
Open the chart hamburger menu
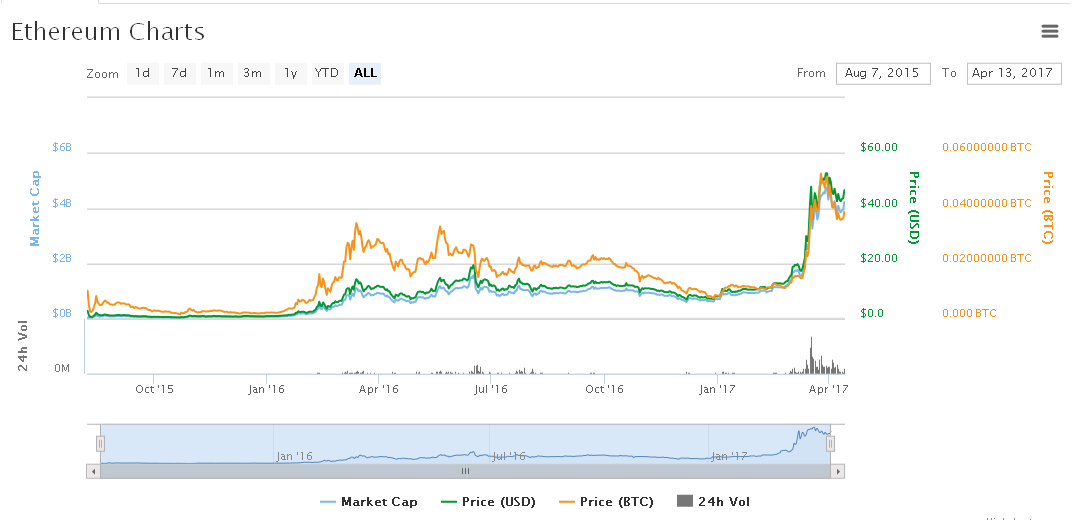[x=1049, y=31]
